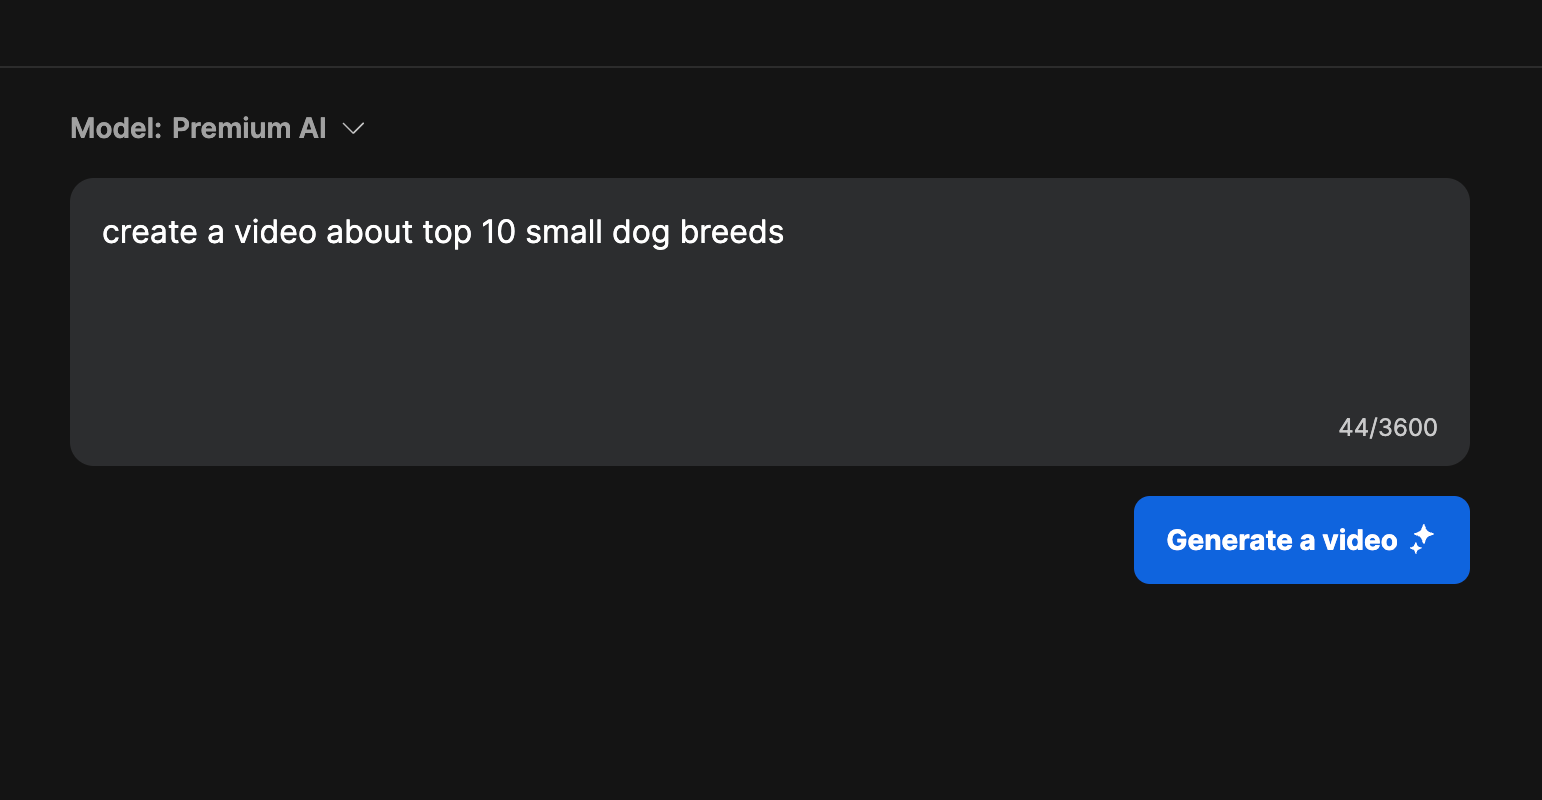Click the number "10" in the prompt

tap(498, 232)
